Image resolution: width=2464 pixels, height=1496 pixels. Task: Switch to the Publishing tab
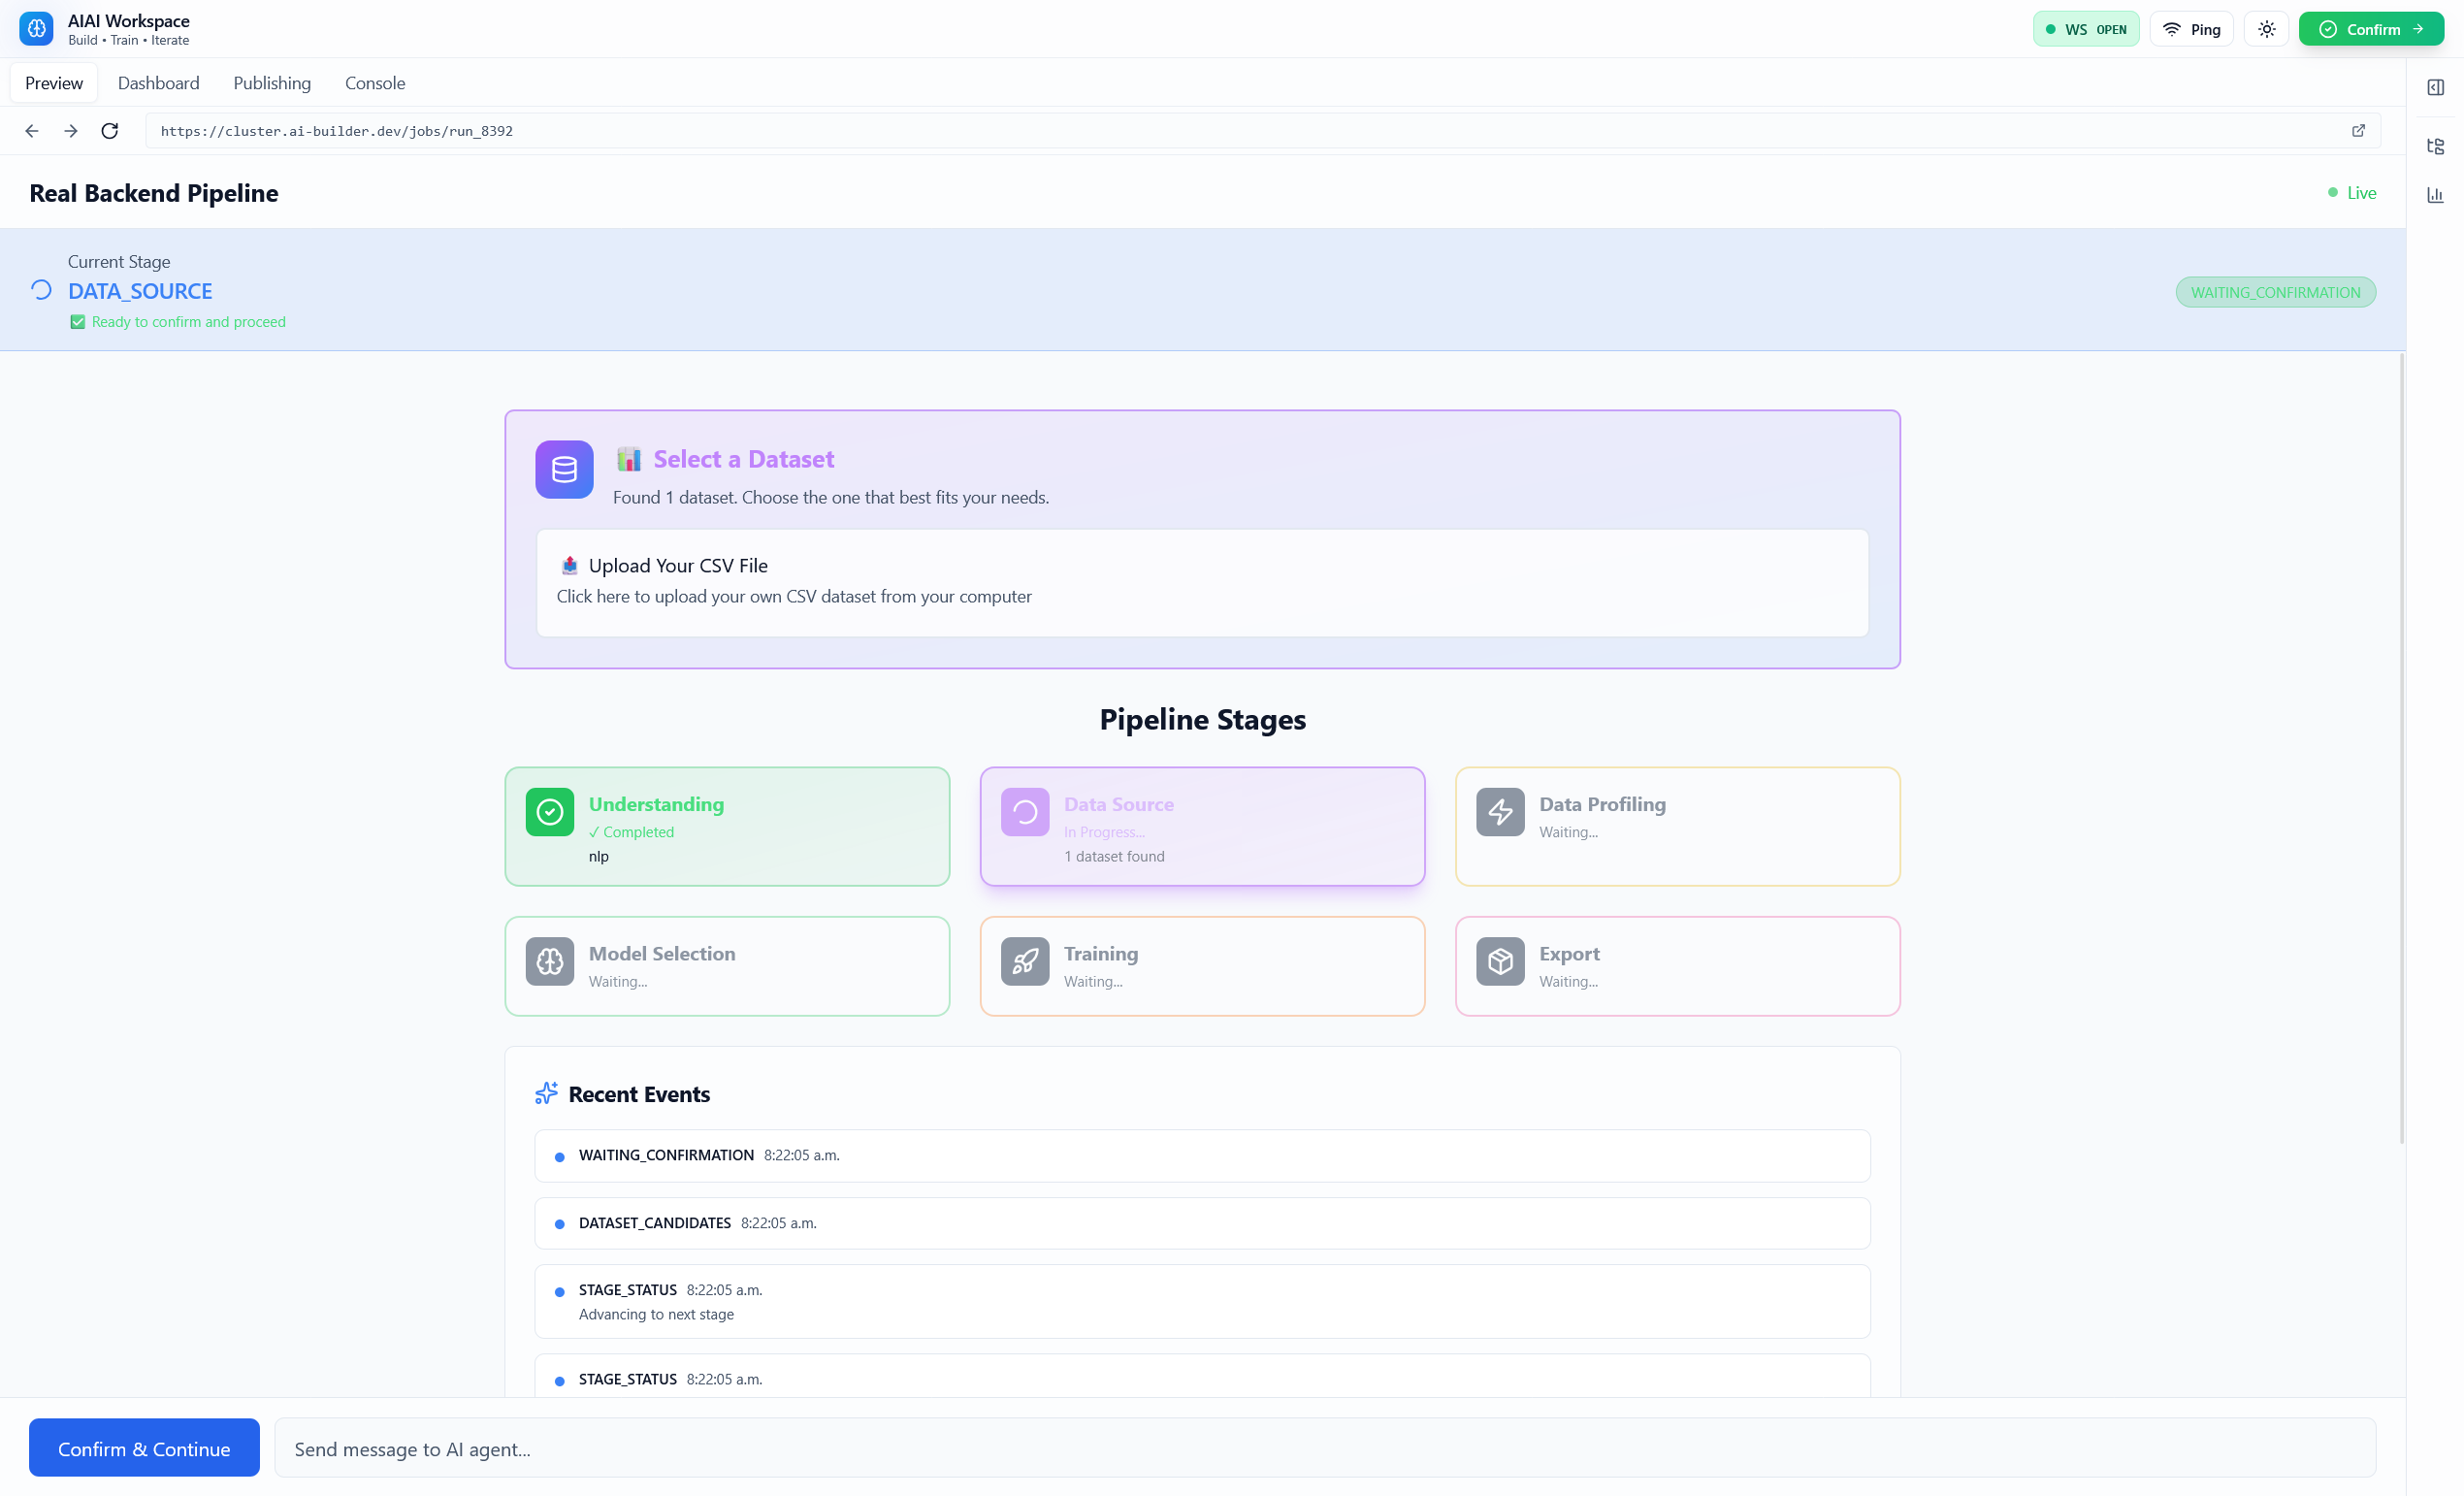(272, 83)
